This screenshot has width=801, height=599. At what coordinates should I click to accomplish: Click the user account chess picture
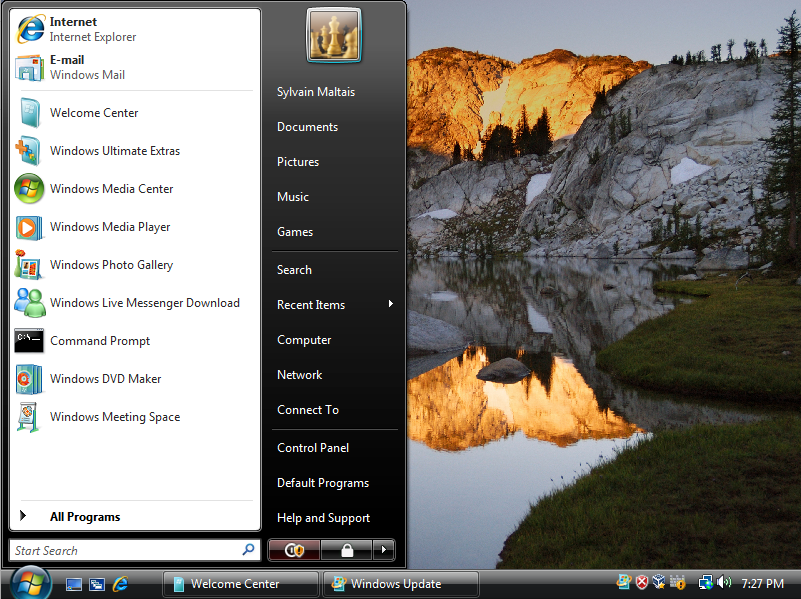pos(334,36)
